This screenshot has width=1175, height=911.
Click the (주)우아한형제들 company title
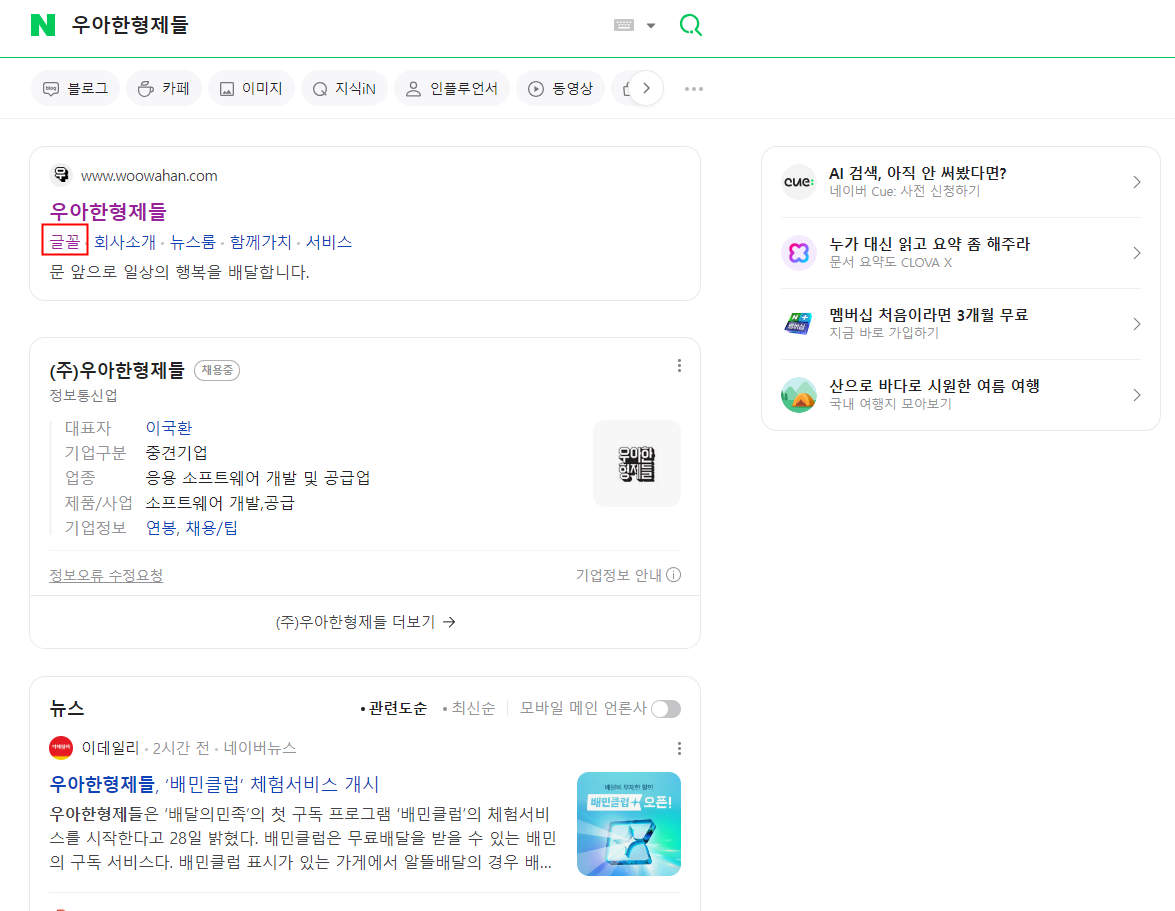[117, 370]
